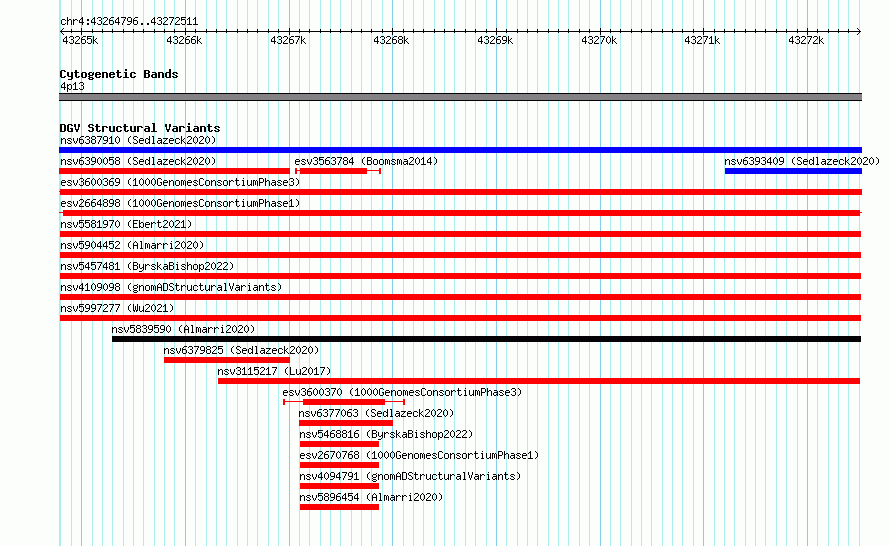Click the nsv5581970 red variant bar

[460, 234]
